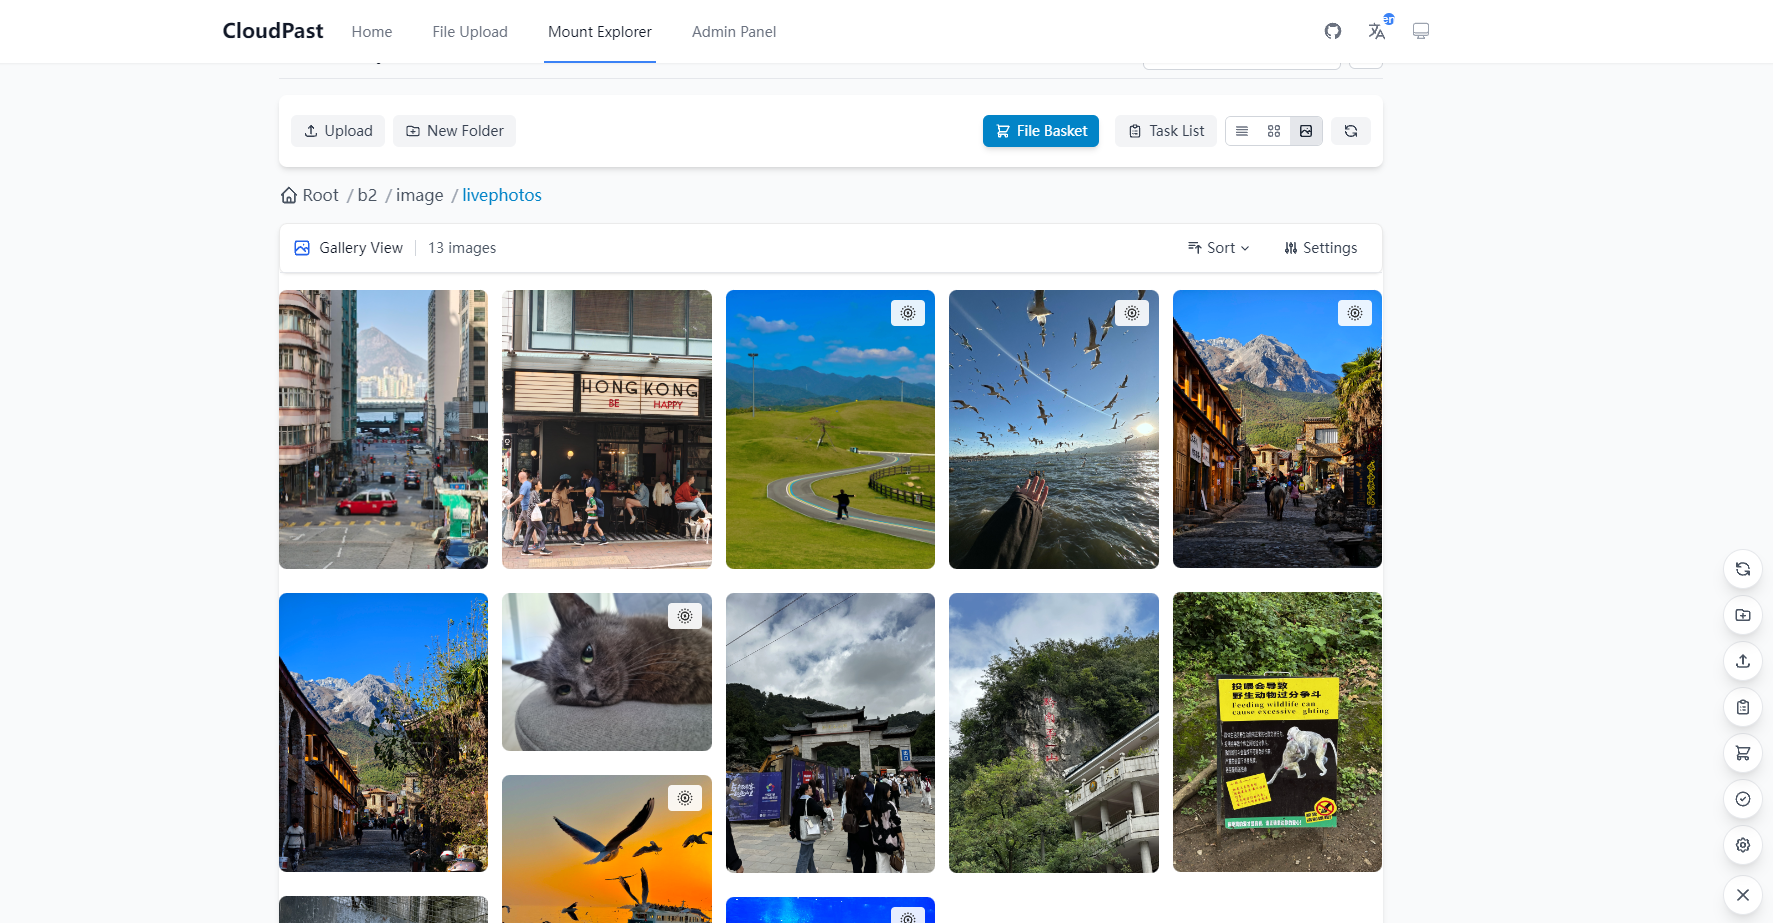Click the home icon in the breadcrumb
1773x923 pixels.
288,194
